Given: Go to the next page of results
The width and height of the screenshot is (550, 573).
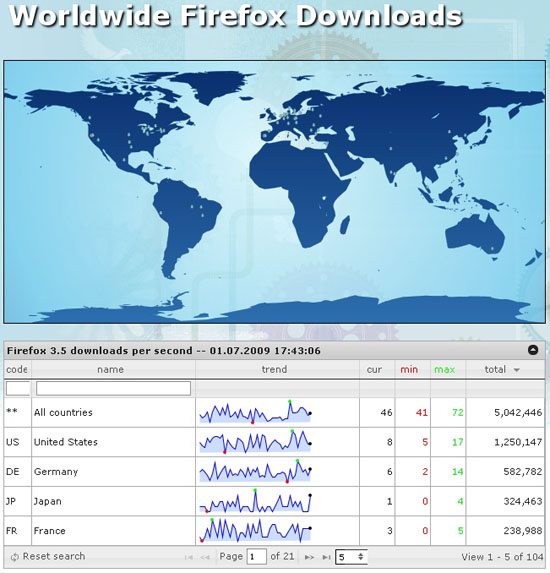Looking at the screenshot, I should coord(309,557).
